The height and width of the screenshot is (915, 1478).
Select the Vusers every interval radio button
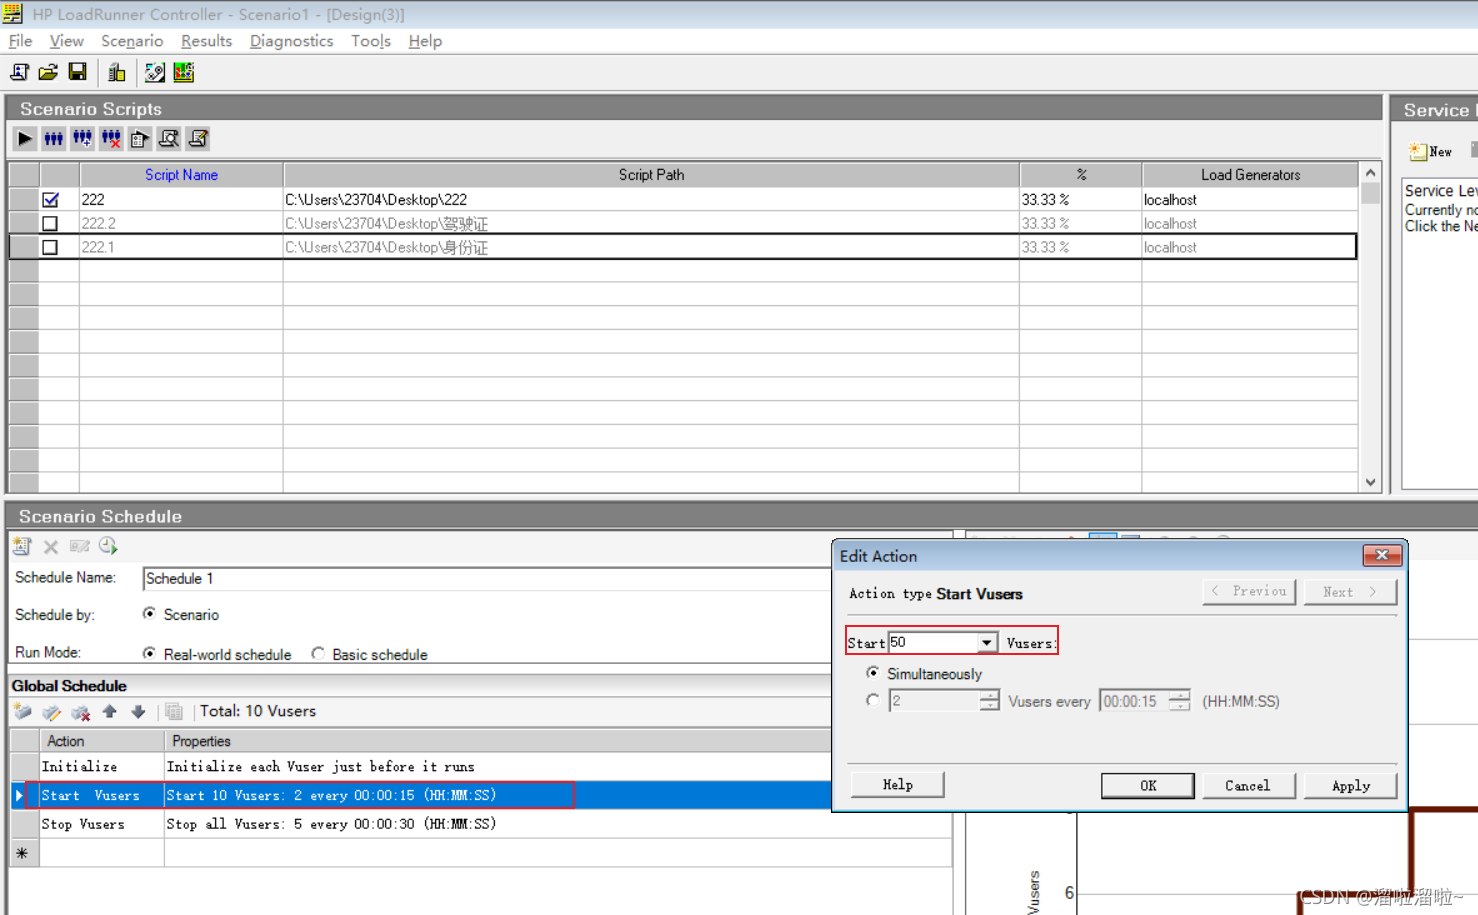[x=873, y=701]
